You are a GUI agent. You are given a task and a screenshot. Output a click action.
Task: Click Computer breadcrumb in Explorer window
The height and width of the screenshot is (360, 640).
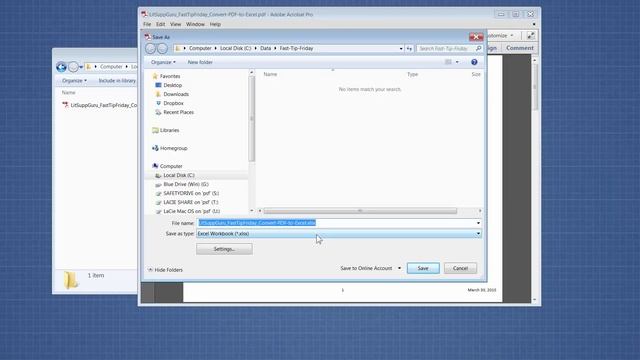click(x=111, y=67)
